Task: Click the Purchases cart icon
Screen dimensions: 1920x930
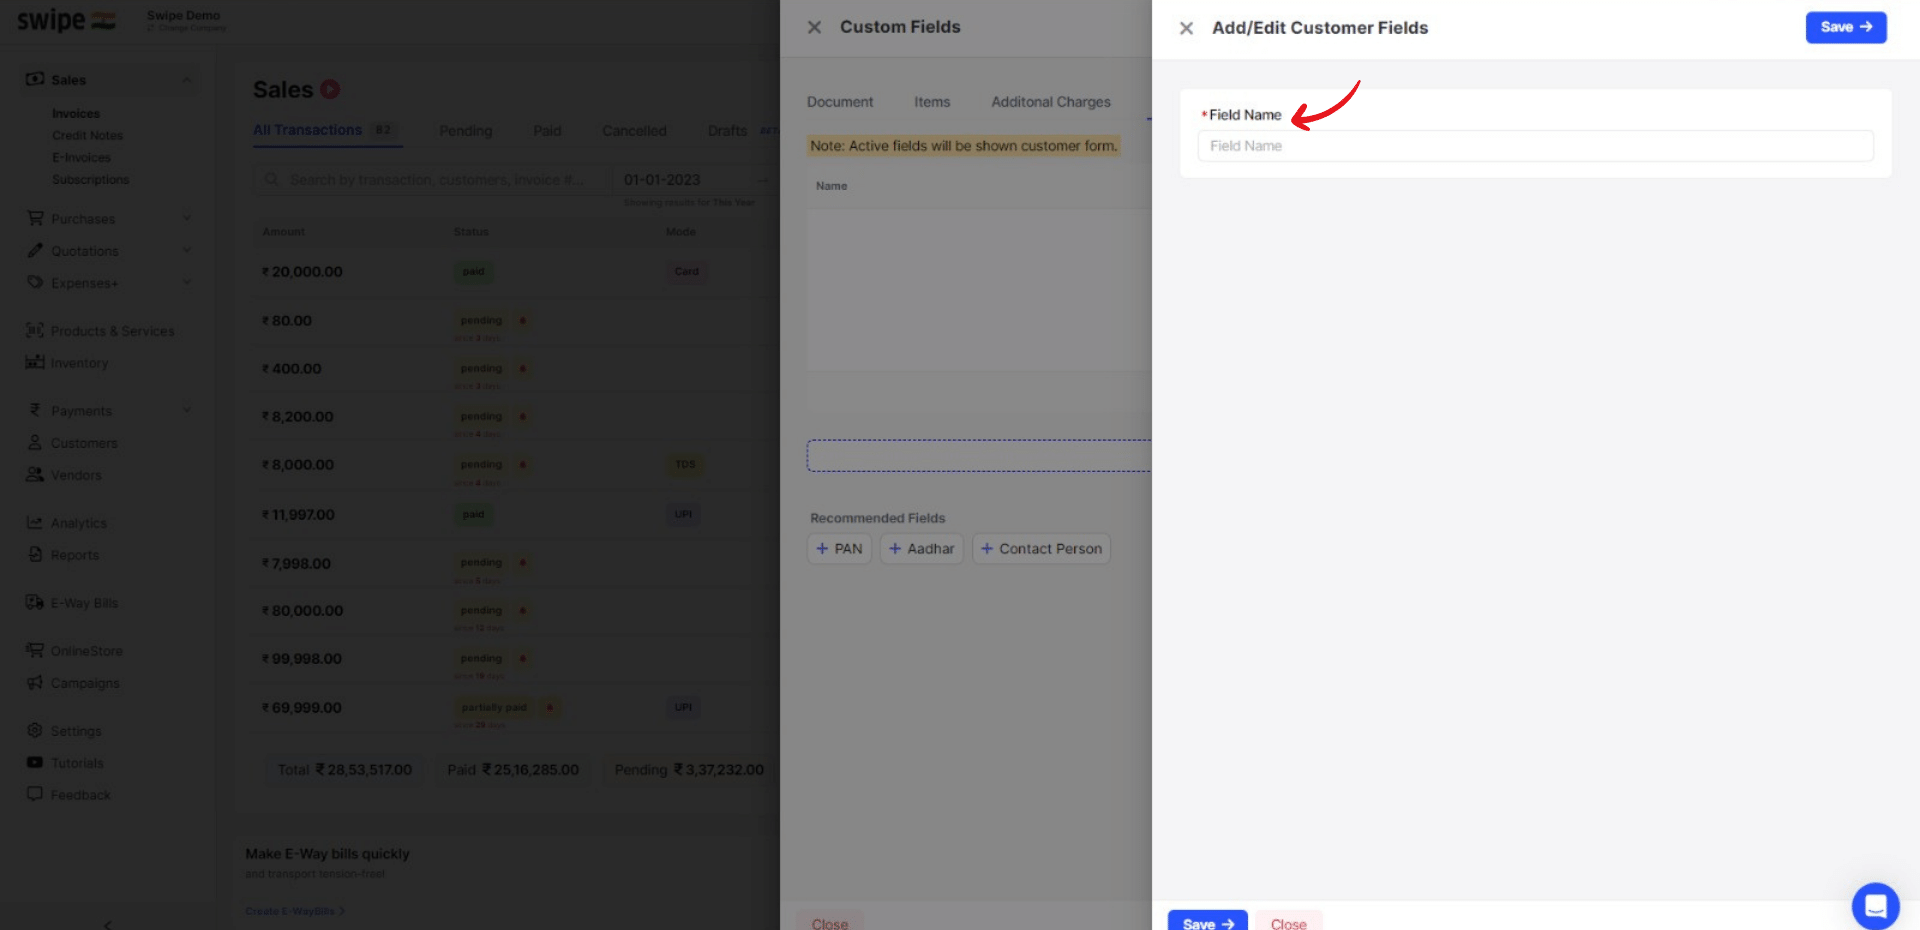Action: 35,218
